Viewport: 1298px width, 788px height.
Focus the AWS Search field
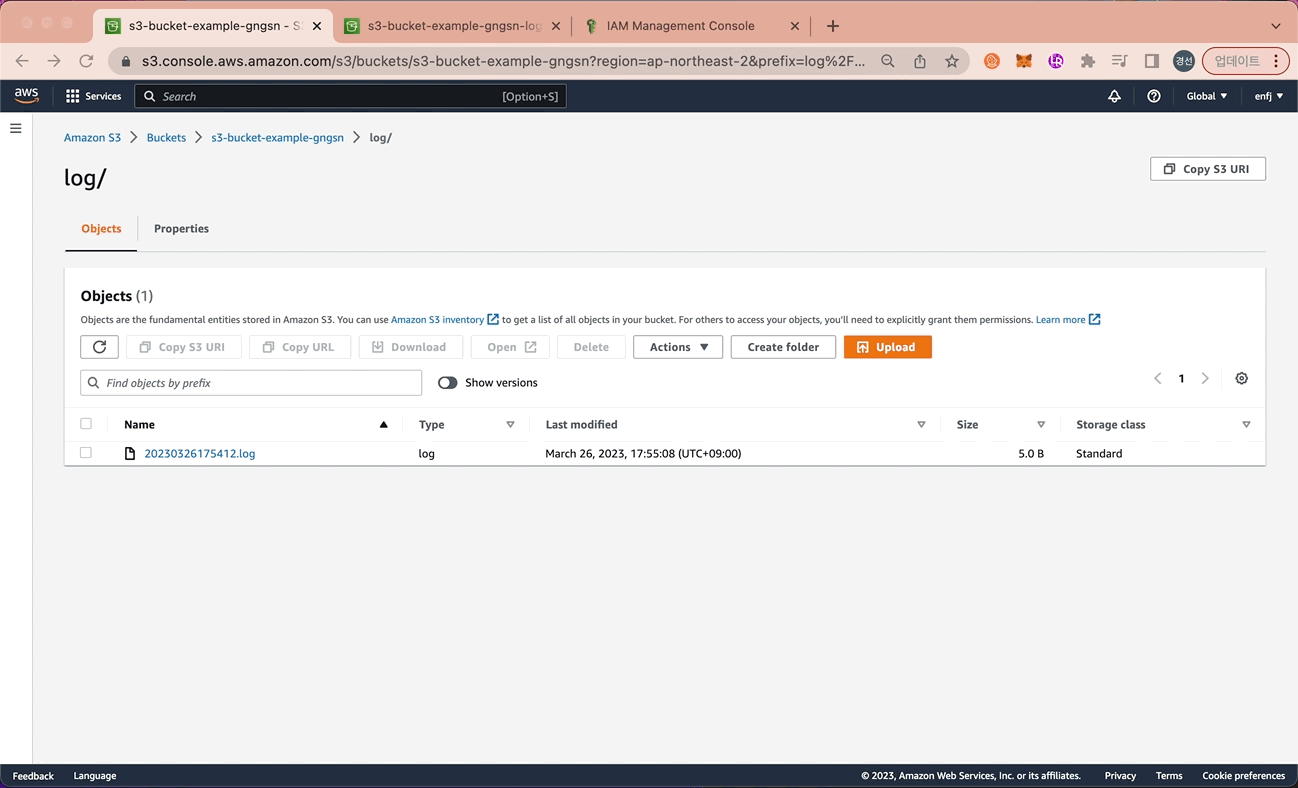pos(351,96)
